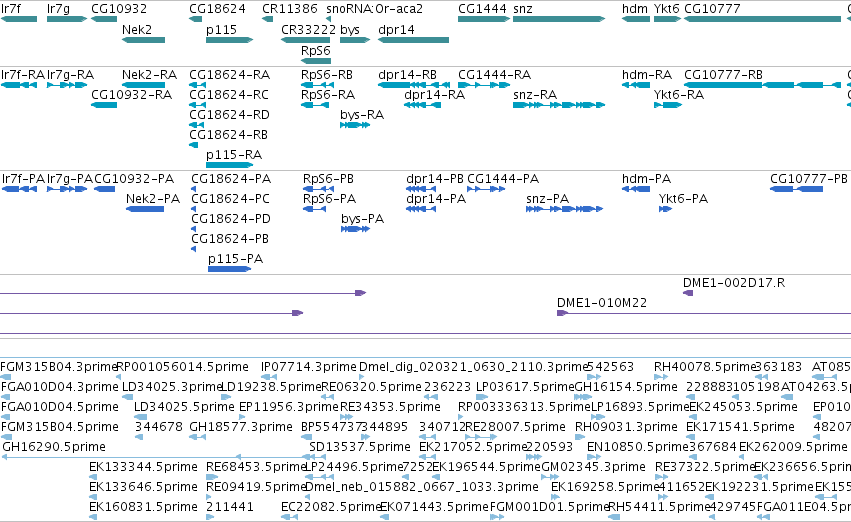Click EST GM02345.3prime
This screenshot has width=851, height=522.
(594, 467)
